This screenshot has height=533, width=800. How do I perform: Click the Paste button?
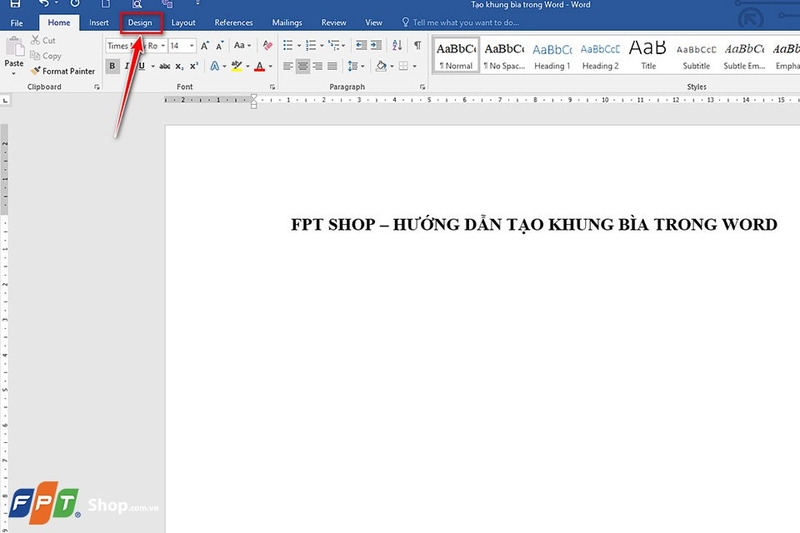14,55
